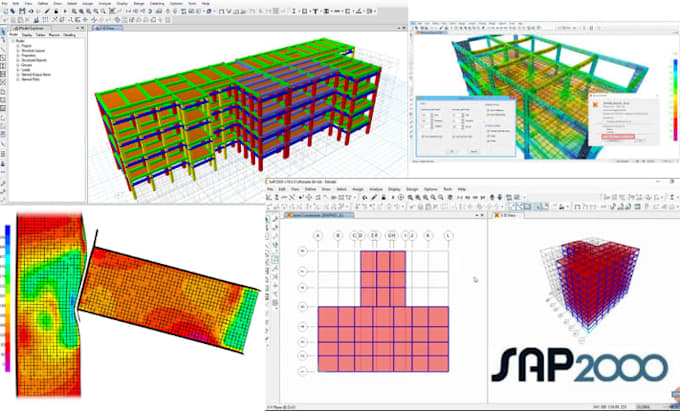680x411 pixels.
Task: Click grid bubble A above the floor plan
Action: click(318, 235)
